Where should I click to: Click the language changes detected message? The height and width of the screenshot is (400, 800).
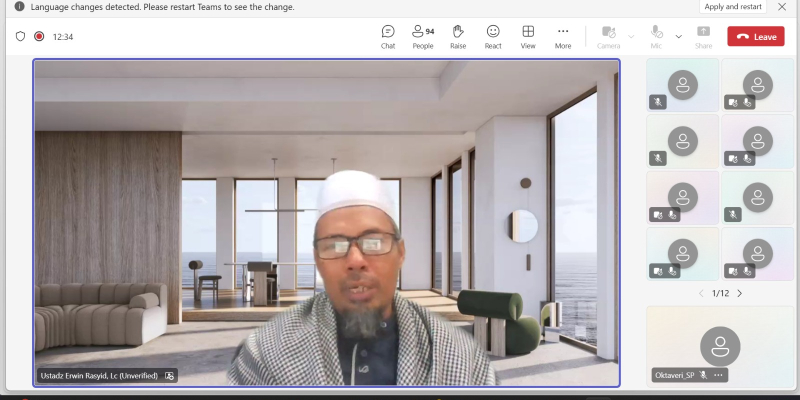click(x=162, y=7)
